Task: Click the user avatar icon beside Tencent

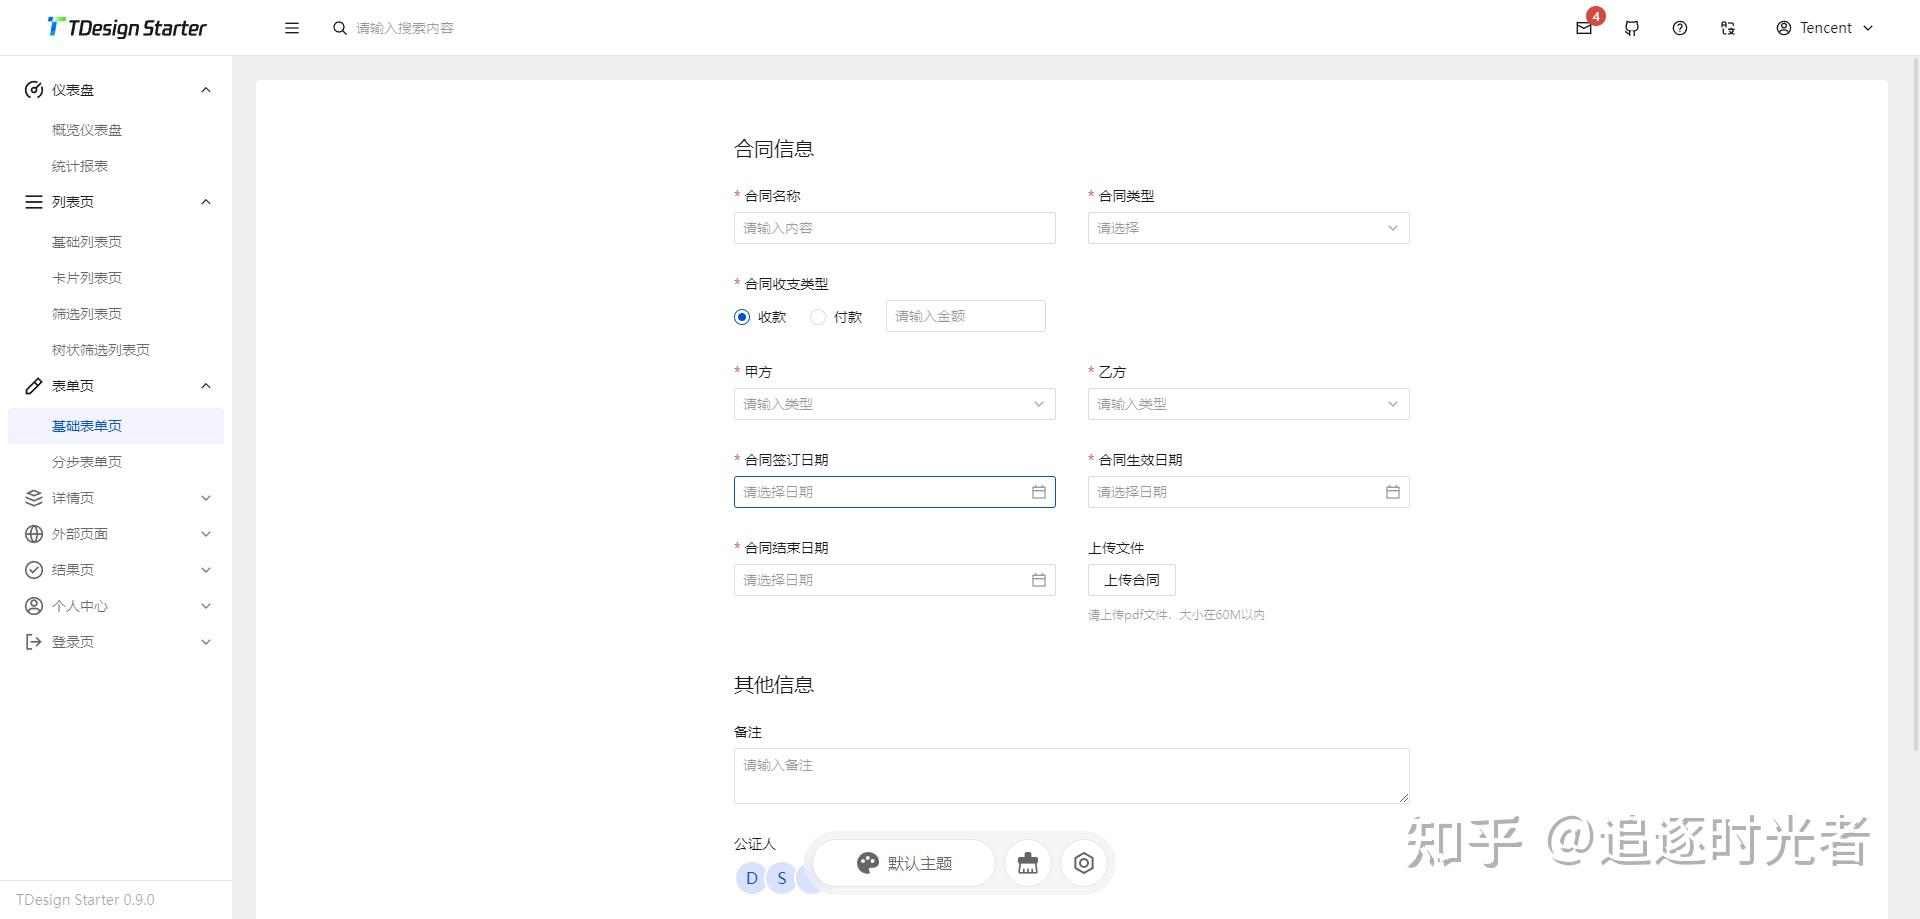Action: tap(1784, 28)
